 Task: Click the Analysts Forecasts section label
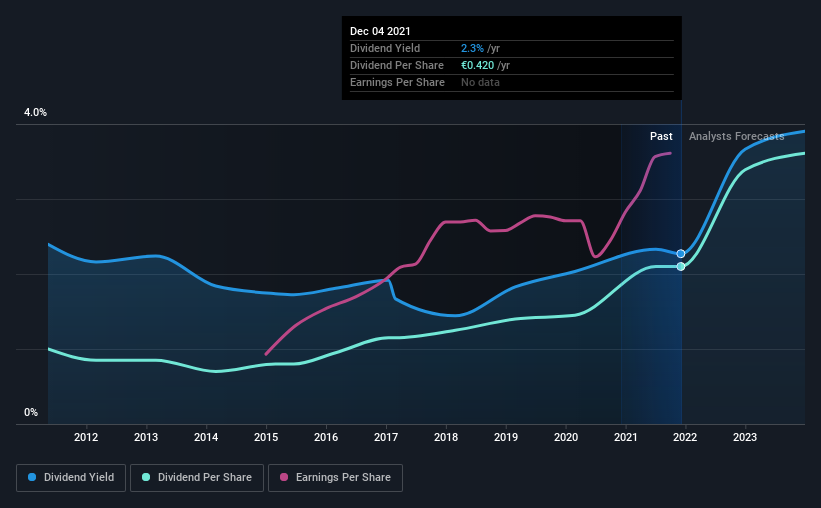737,136
